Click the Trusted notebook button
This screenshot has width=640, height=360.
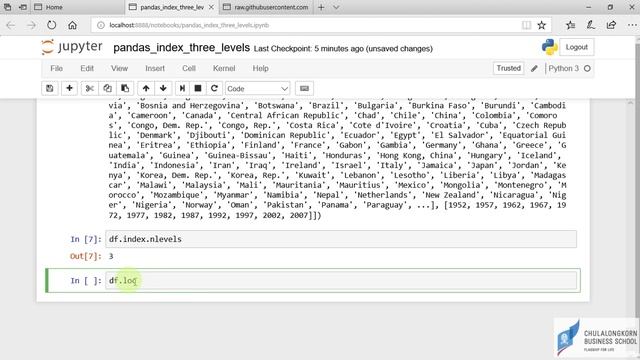pyautogui.click(x=508, y=69)
